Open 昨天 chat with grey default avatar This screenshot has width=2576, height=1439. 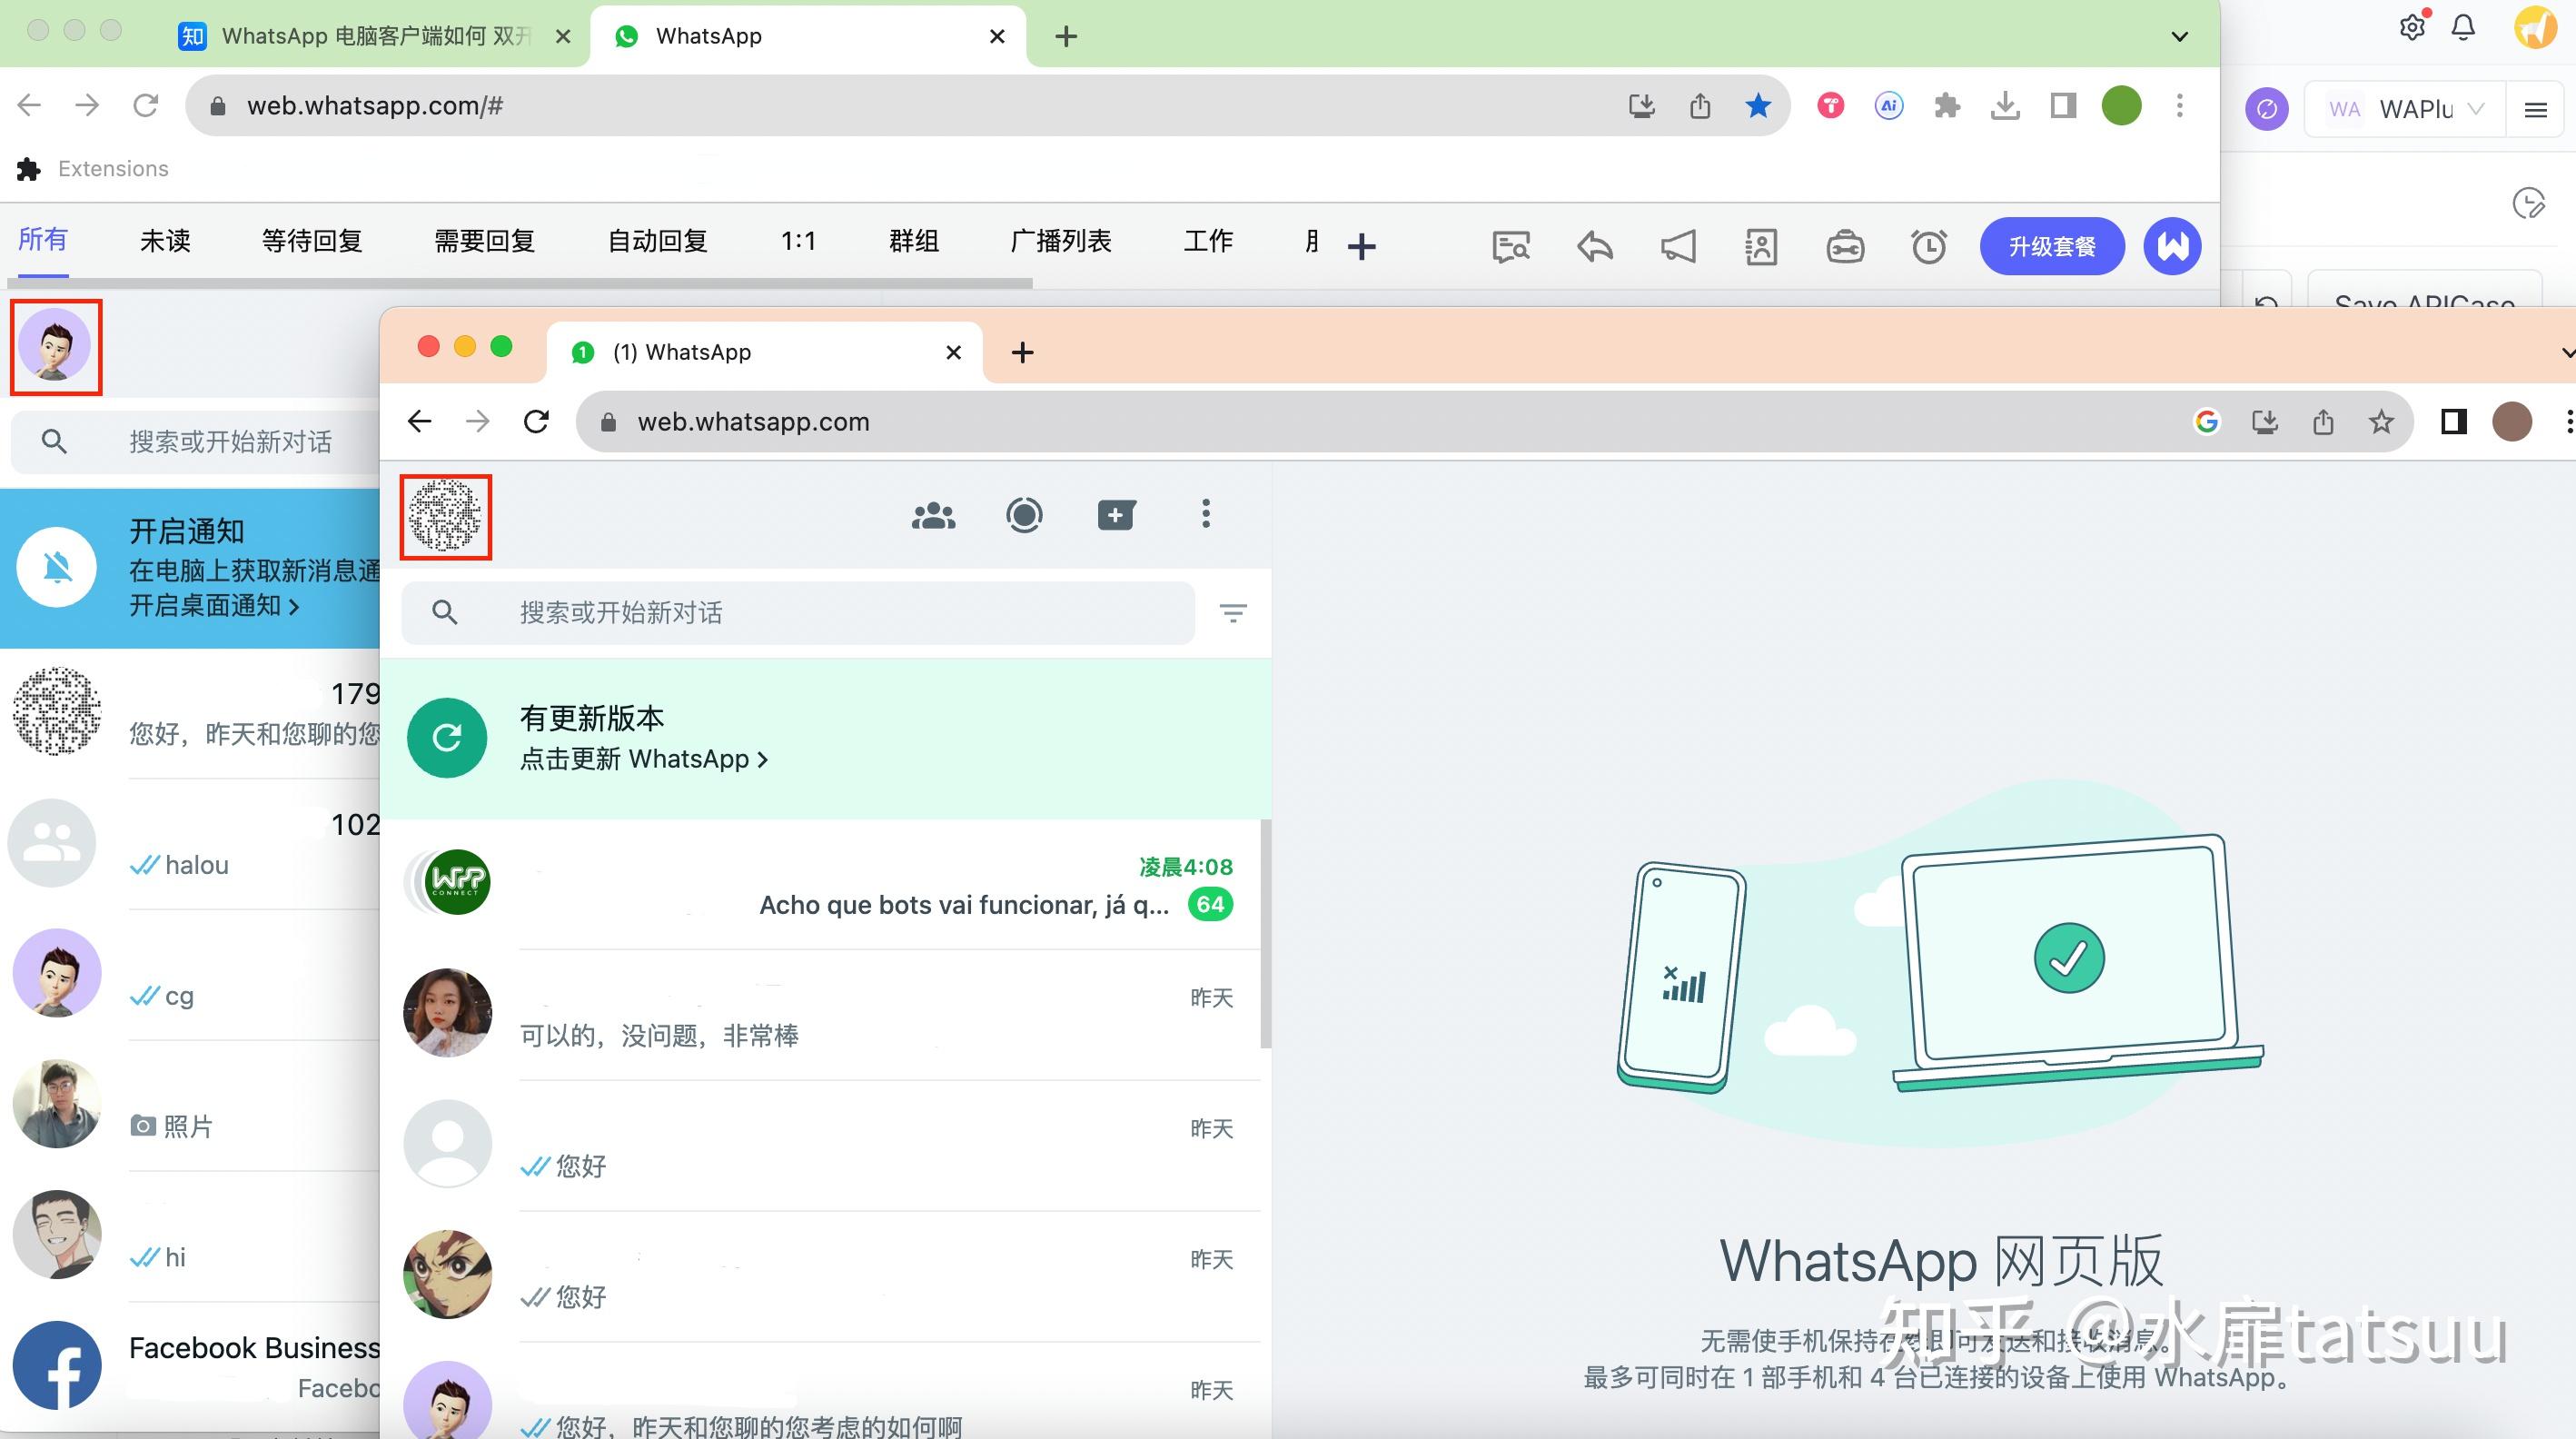[x=826, y=1146]
